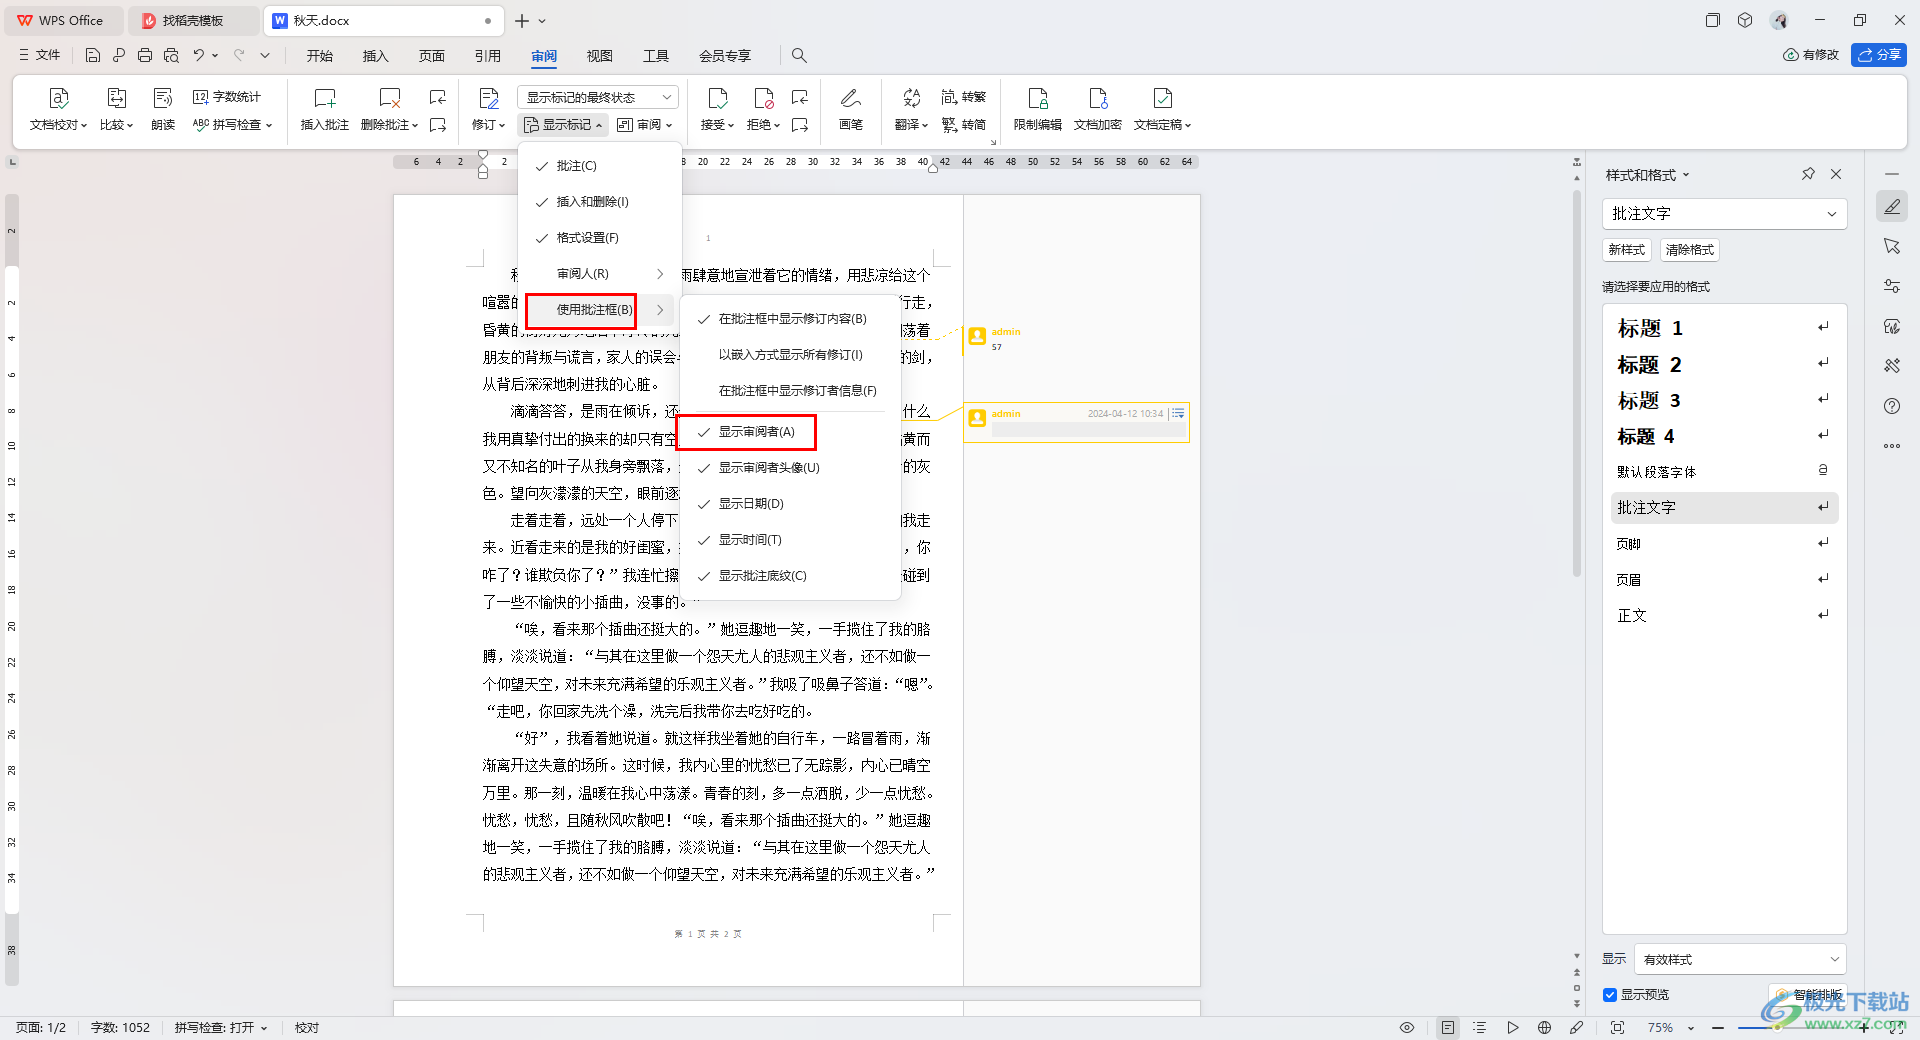Toggle 在批注框中显示修订内容(B)

tap(791, 319)
